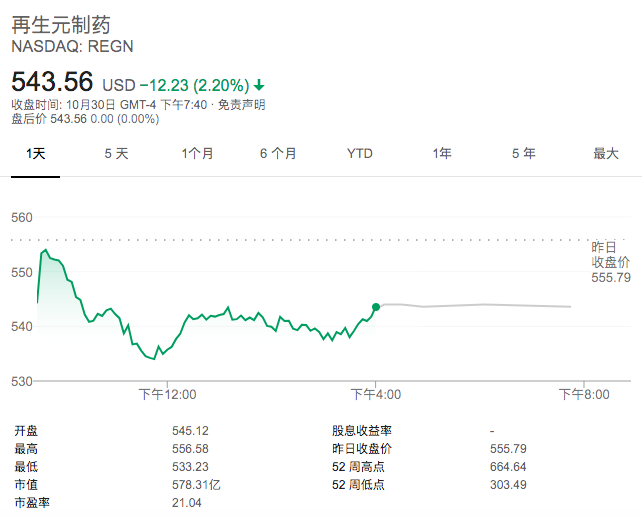Click the 市盈率 row label
This screenshot has height=518, width=642.
(32, 503)
